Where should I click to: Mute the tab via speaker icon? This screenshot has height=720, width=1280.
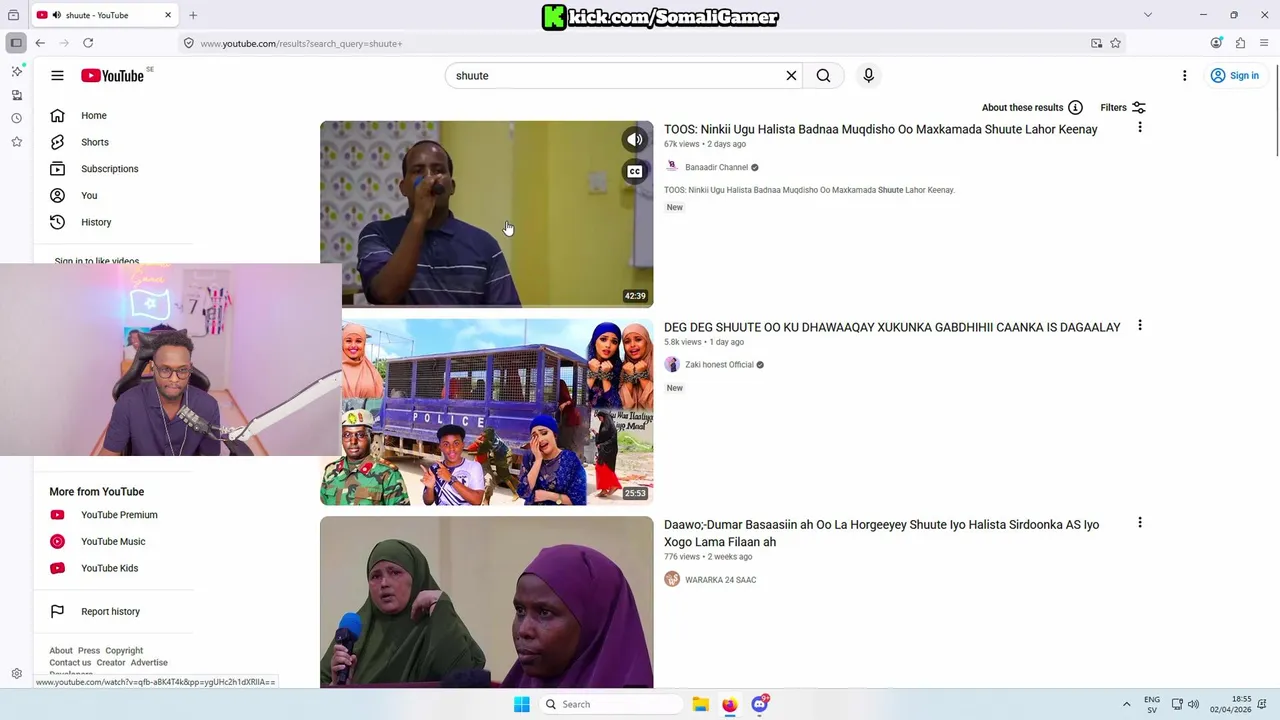[x=56, y=15]
